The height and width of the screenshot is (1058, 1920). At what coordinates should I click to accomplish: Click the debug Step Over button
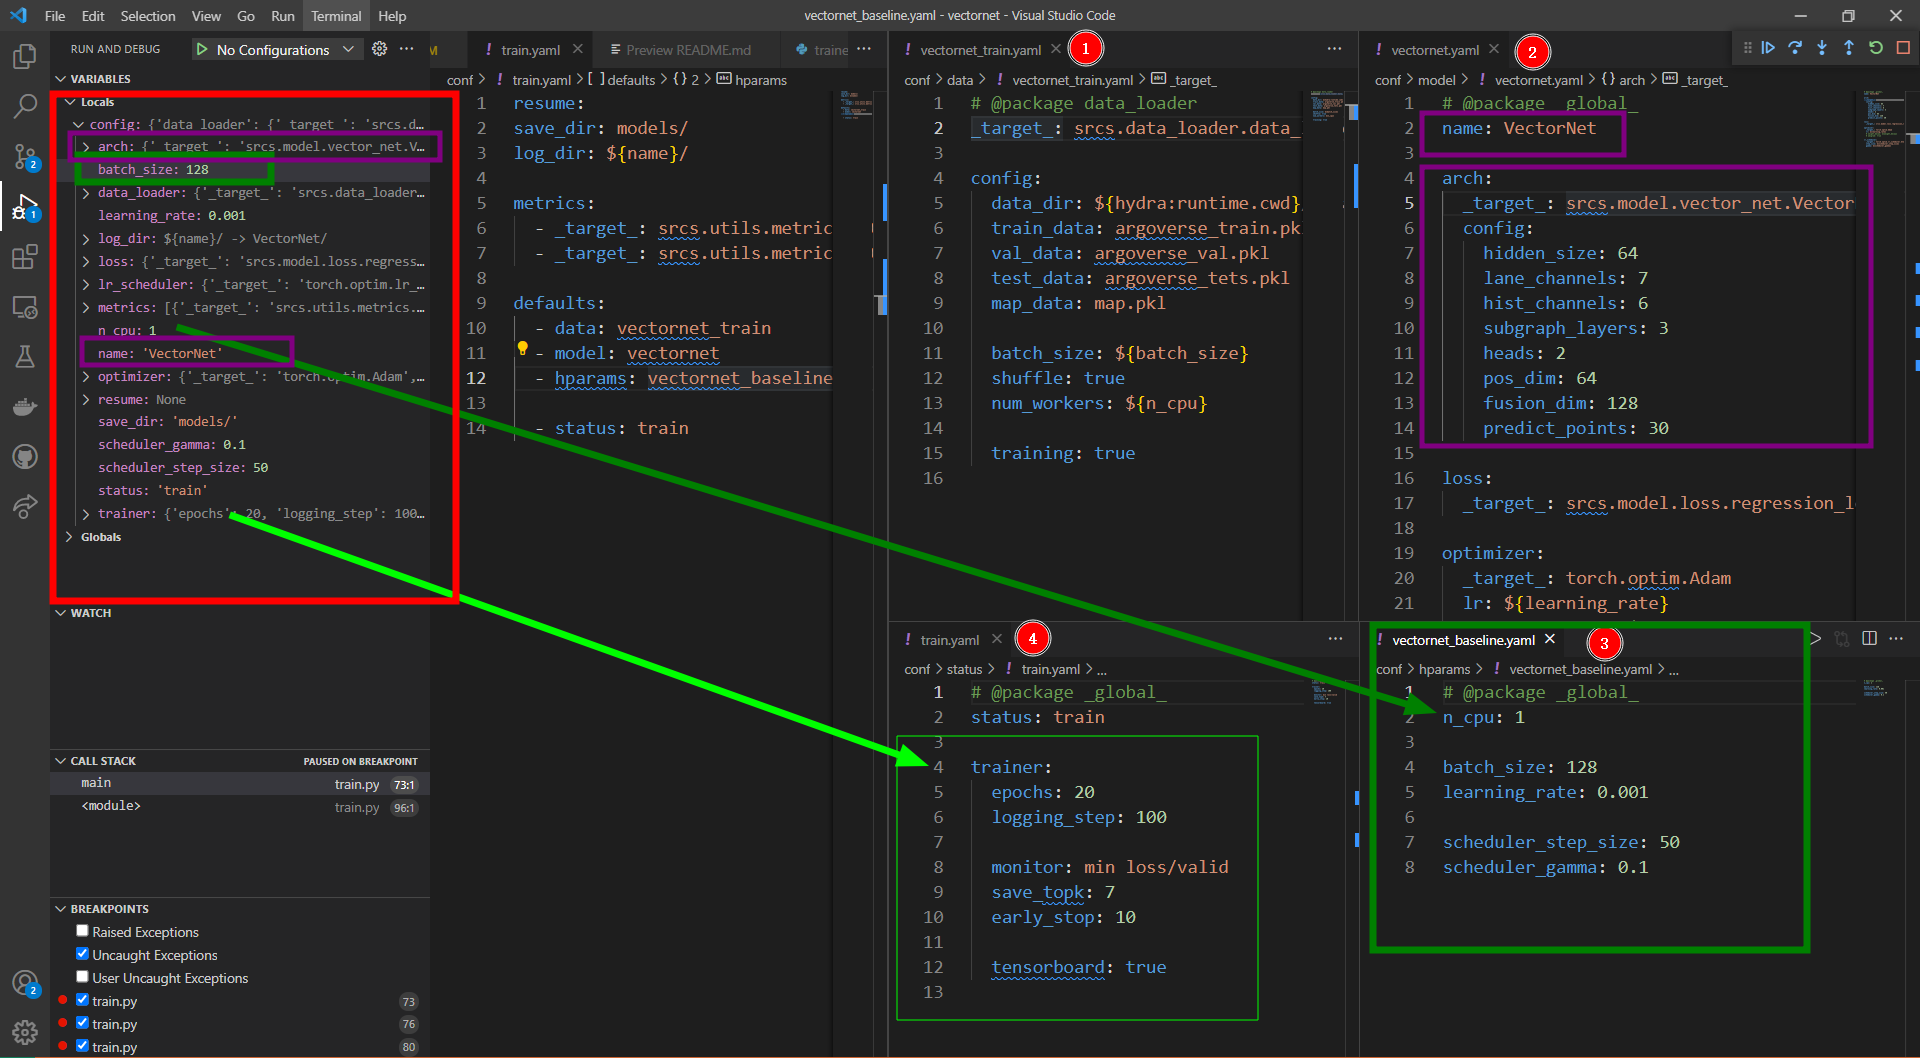pyautogui.click(x=1795, y=48)
